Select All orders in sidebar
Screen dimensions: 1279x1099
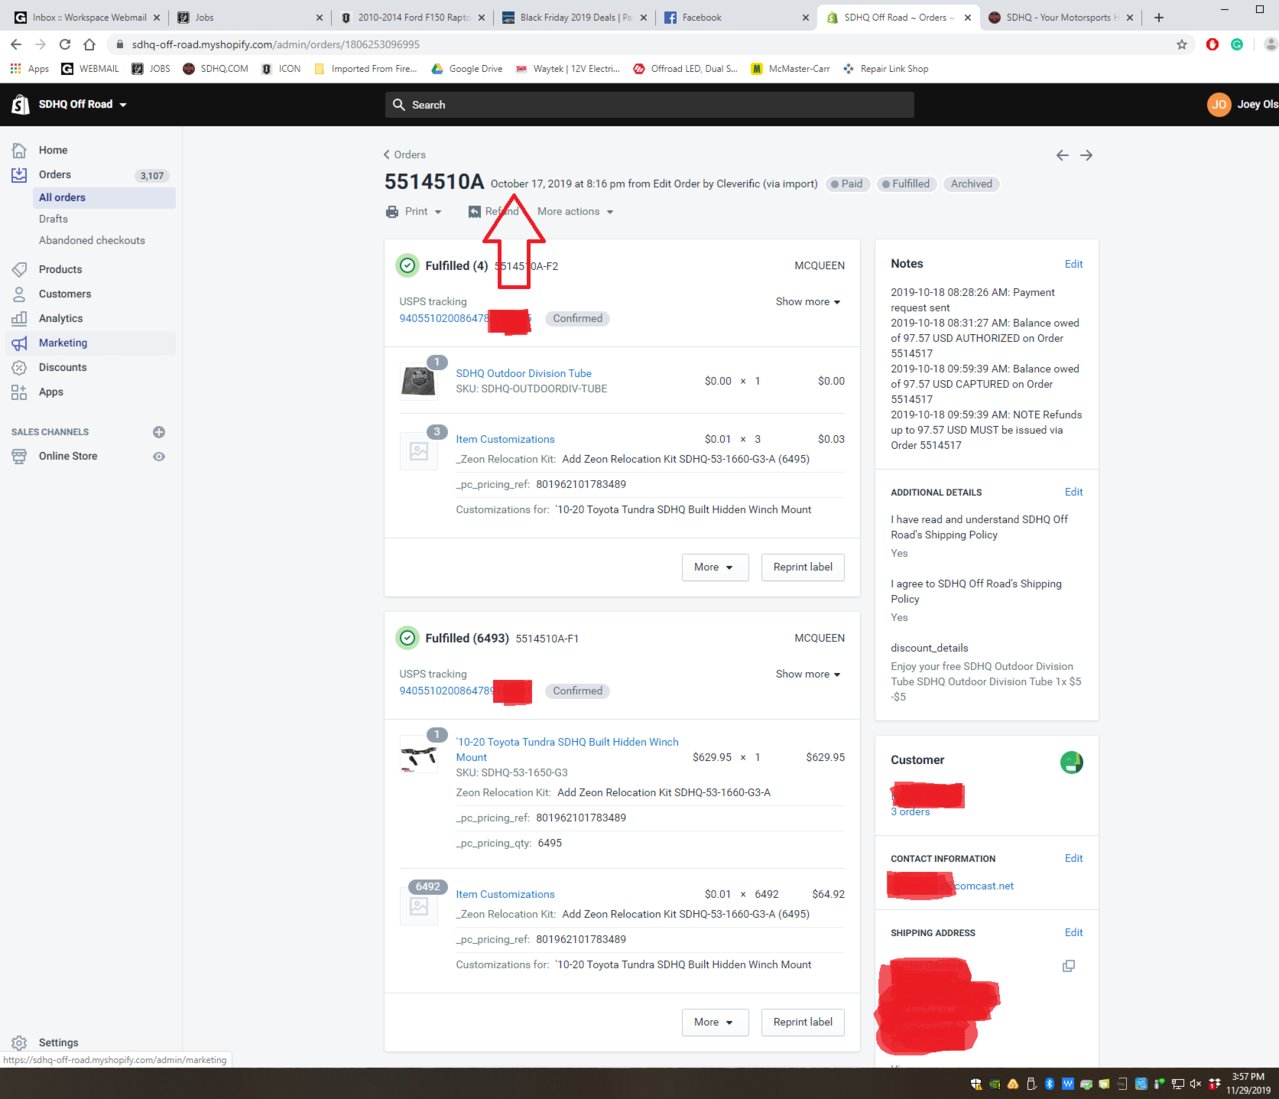pyautogui.click(x=104, y=198)
